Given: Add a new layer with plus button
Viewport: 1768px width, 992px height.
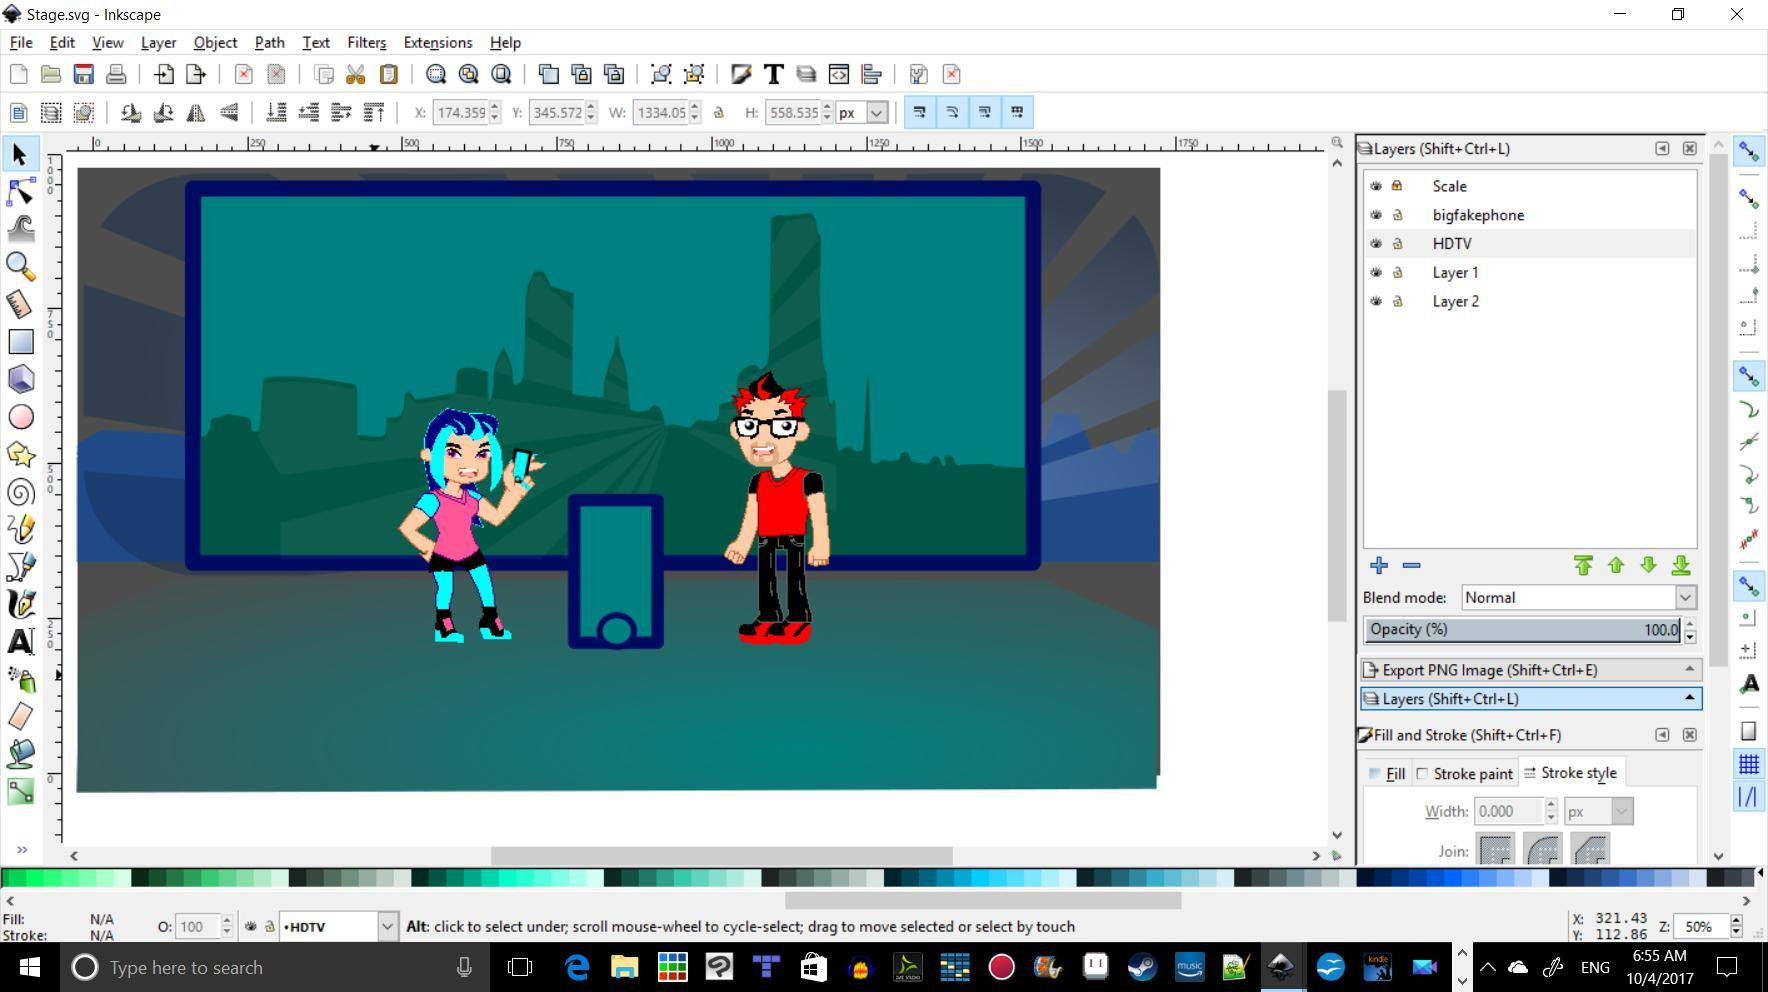Looking at the screenshot, I should coord(1379,566).
